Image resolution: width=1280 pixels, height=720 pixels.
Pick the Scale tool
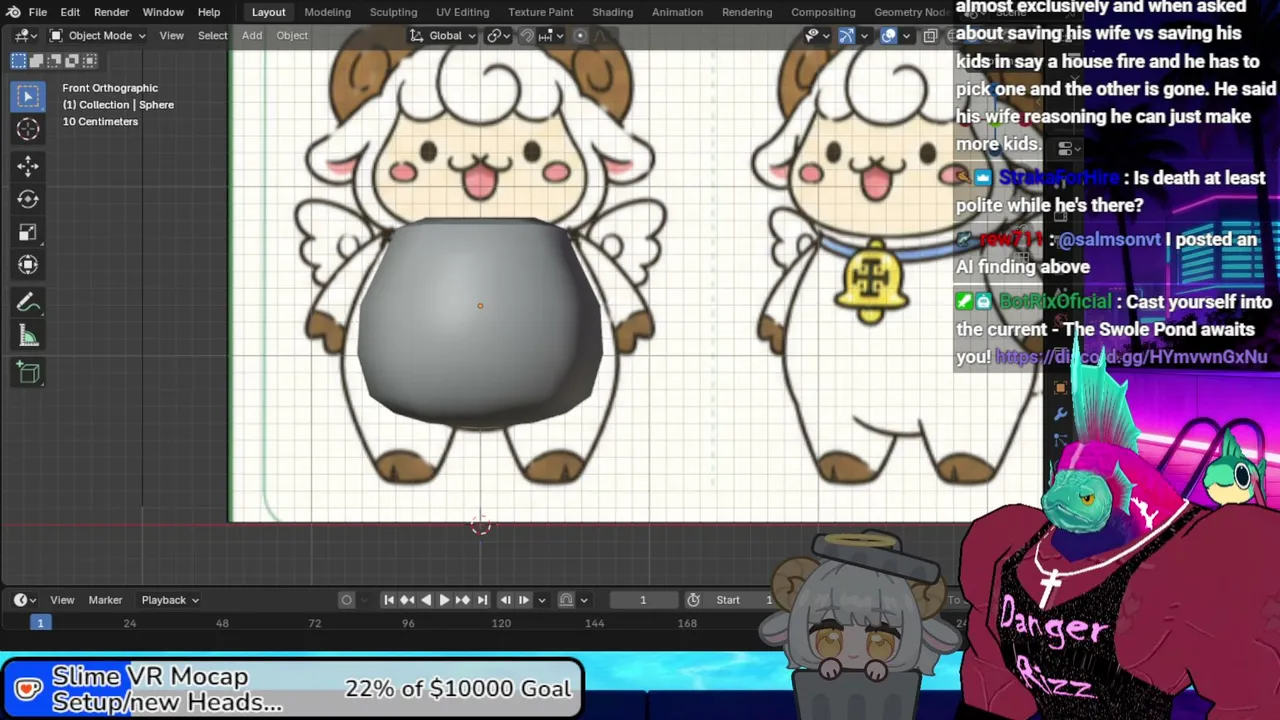coord(28,232)
